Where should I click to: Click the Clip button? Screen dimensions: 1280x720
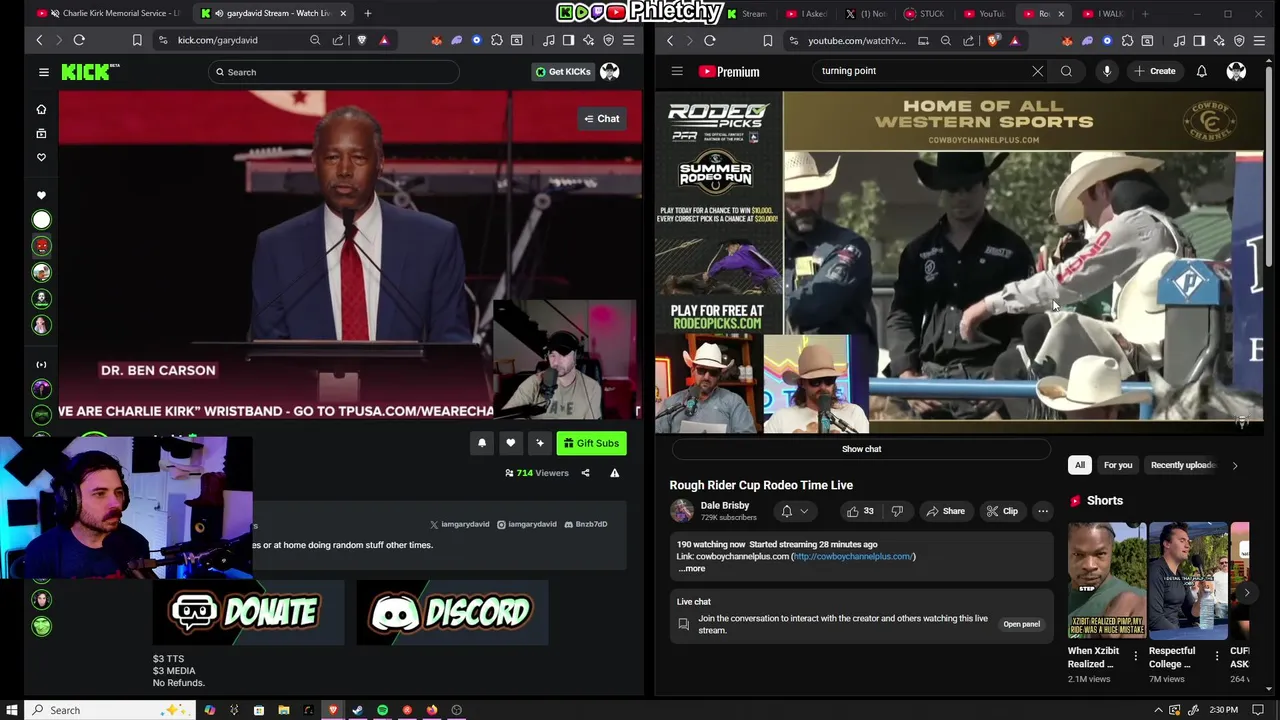pos(1002,511)
